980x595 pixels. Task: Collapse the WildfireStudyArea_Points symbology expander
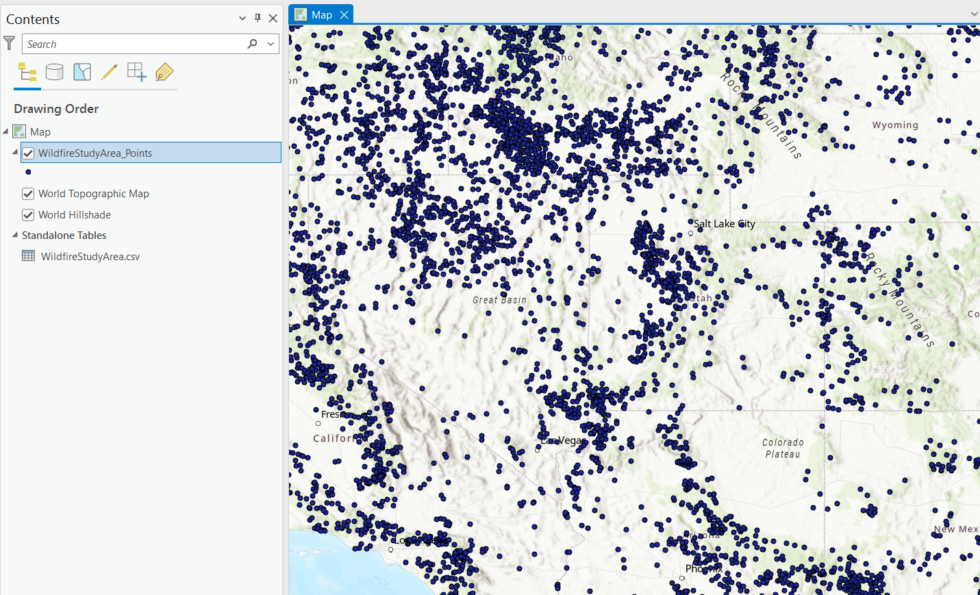[x=16, y=152]
